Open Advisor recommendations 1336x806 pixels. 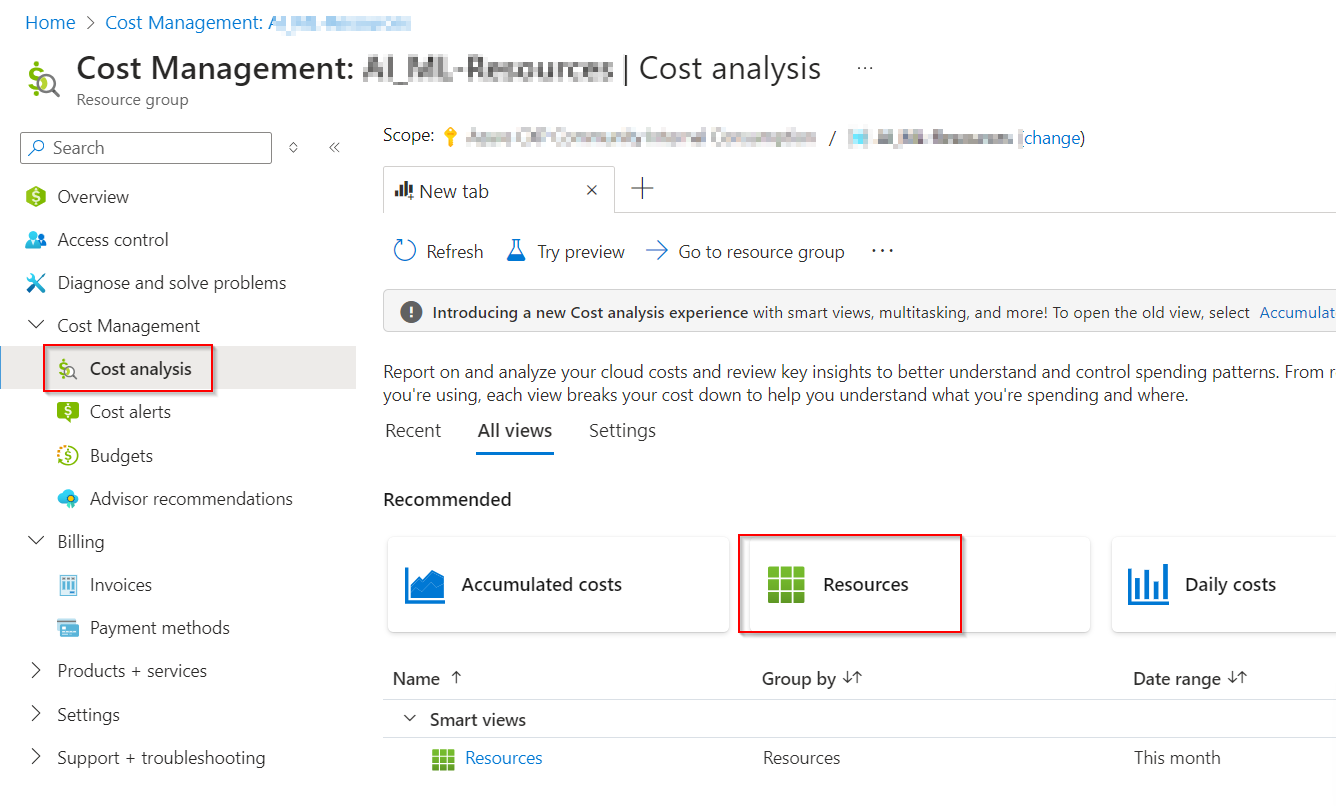[191, 499]
